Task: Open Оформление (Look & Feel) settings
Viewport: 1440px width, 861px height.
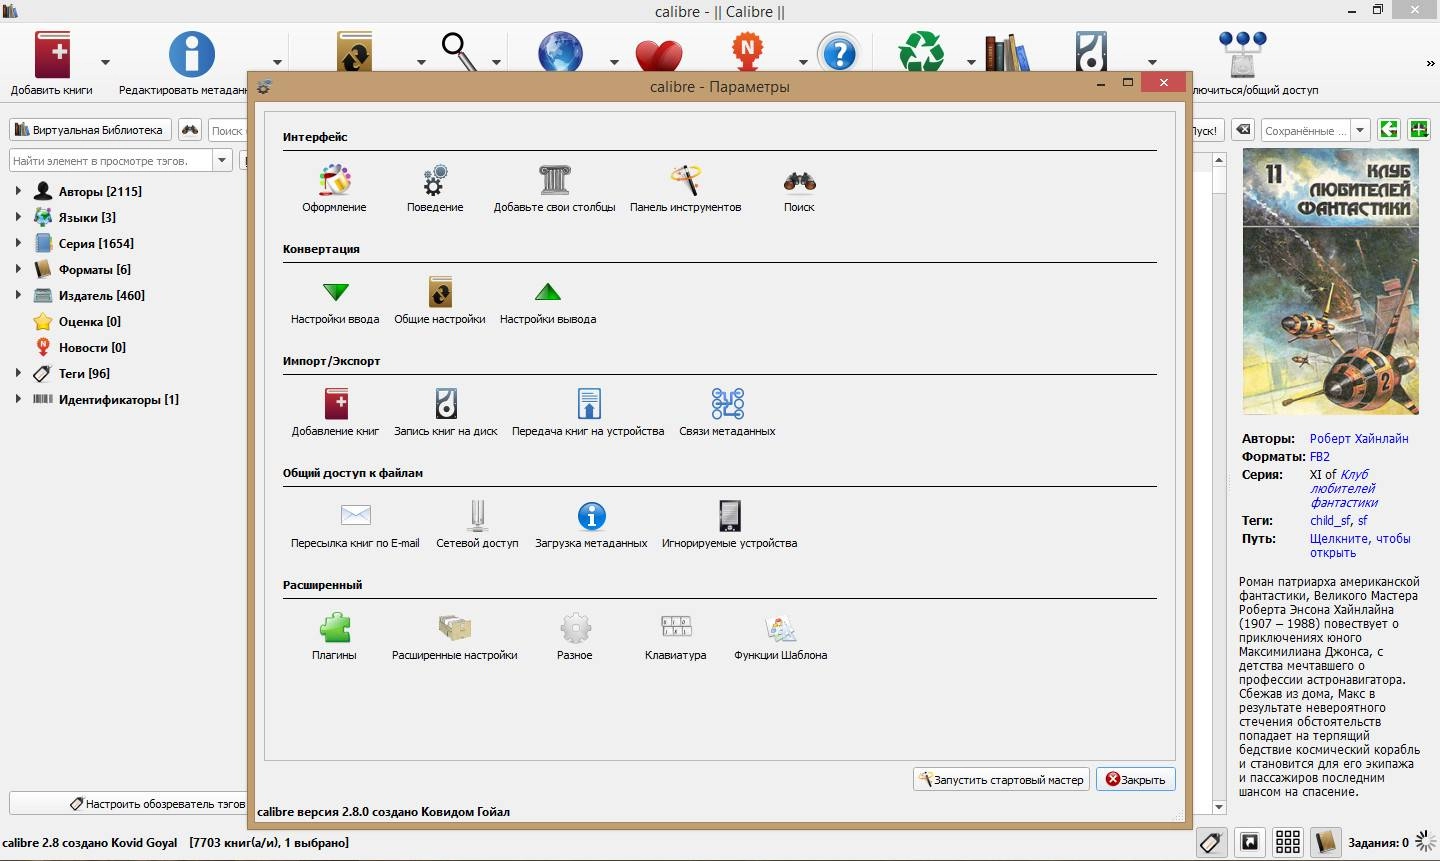Action: (335, 189)
